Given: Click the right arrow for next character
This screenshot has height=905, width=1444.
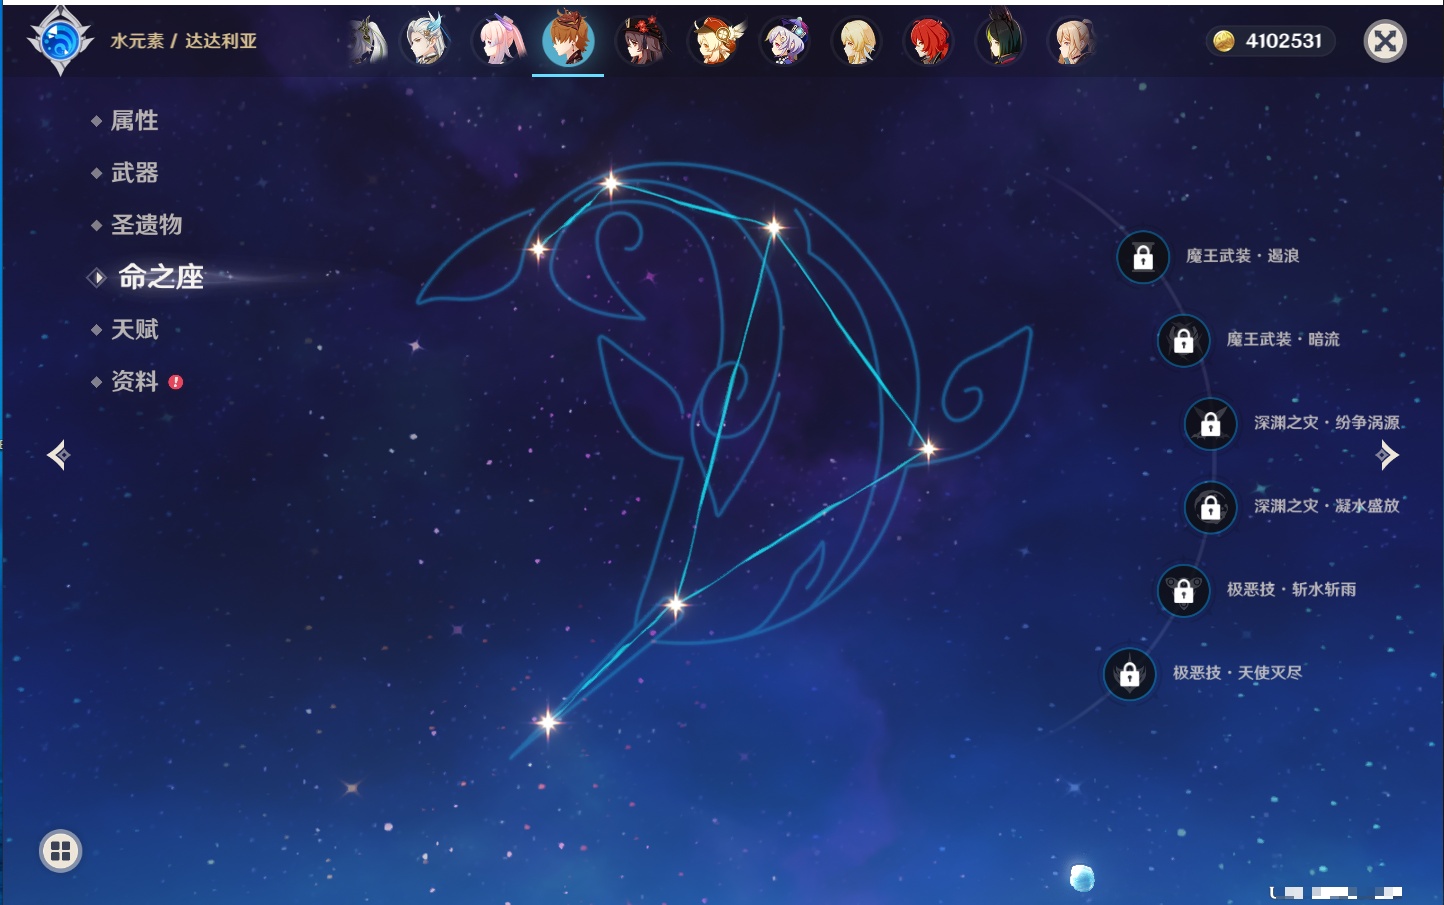Looking at the screenshot, I should 1387,455.
